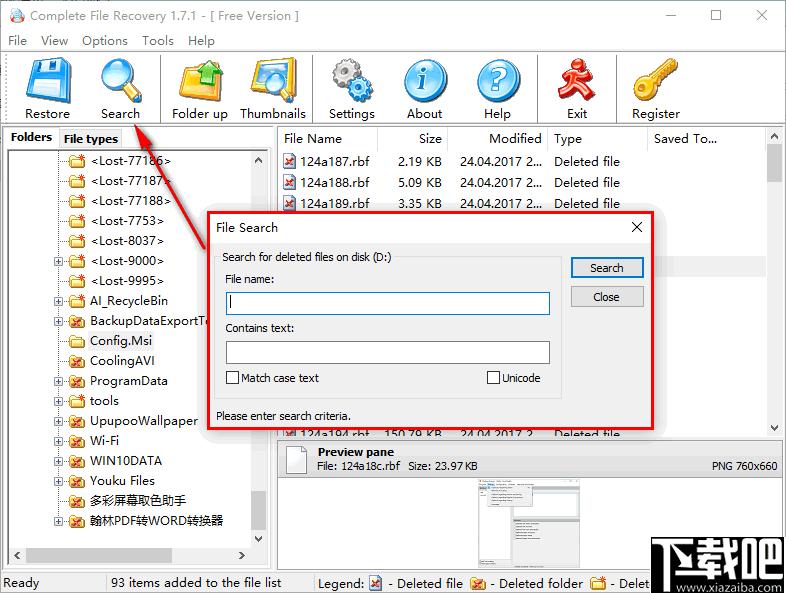This screenshot has width=786, height=593.
Task: Click the preview image thumbnail
Action: (x=529, y=523)
